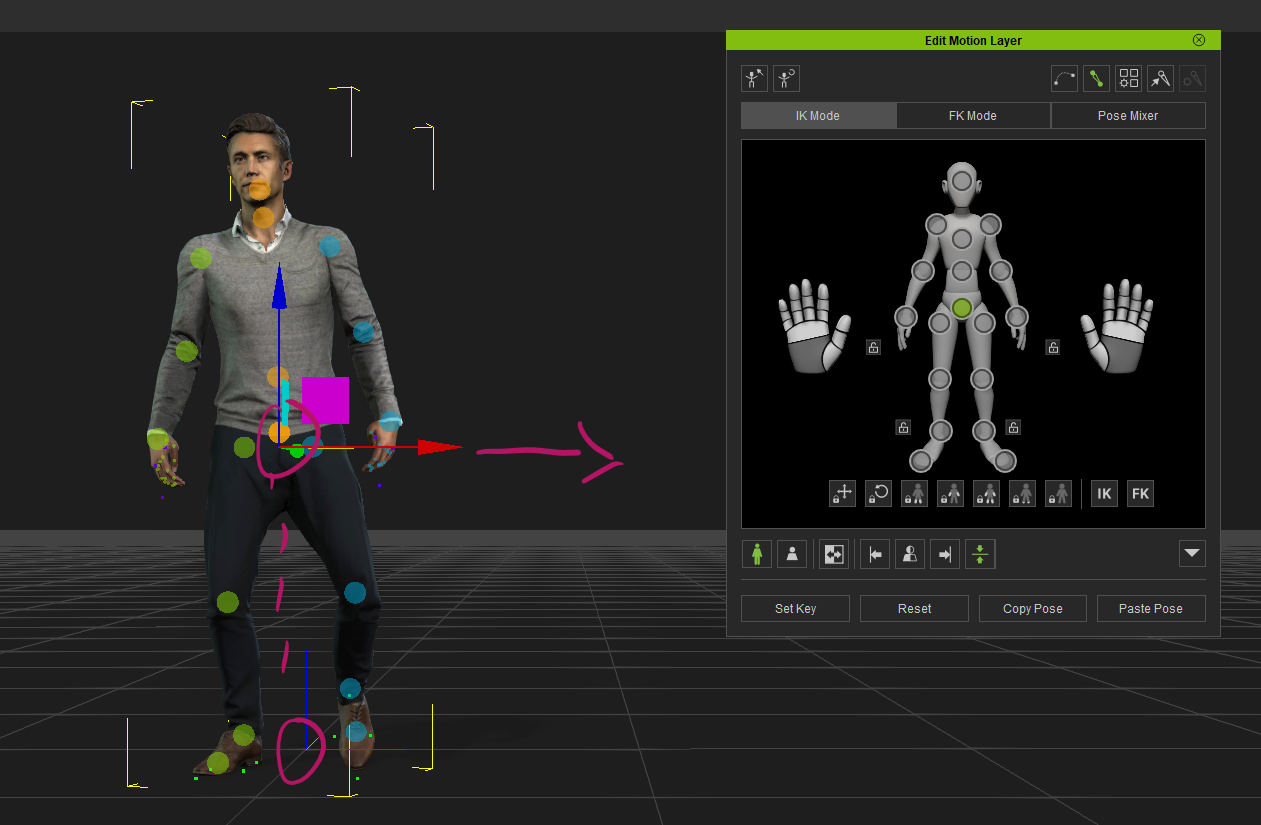Click the mirror pose icon with double arrows
The image size is (1261, 825).
click(833, 554)
